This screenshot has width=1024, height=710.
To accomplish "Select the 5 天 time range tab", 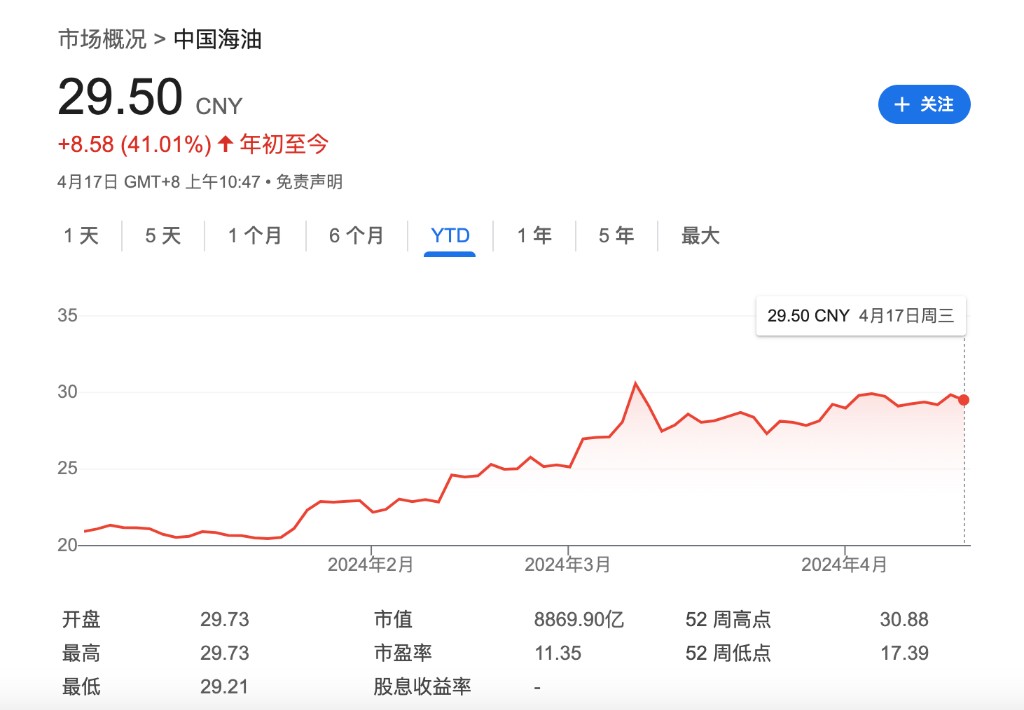I will pyautogui.click(x=163, y=235).
